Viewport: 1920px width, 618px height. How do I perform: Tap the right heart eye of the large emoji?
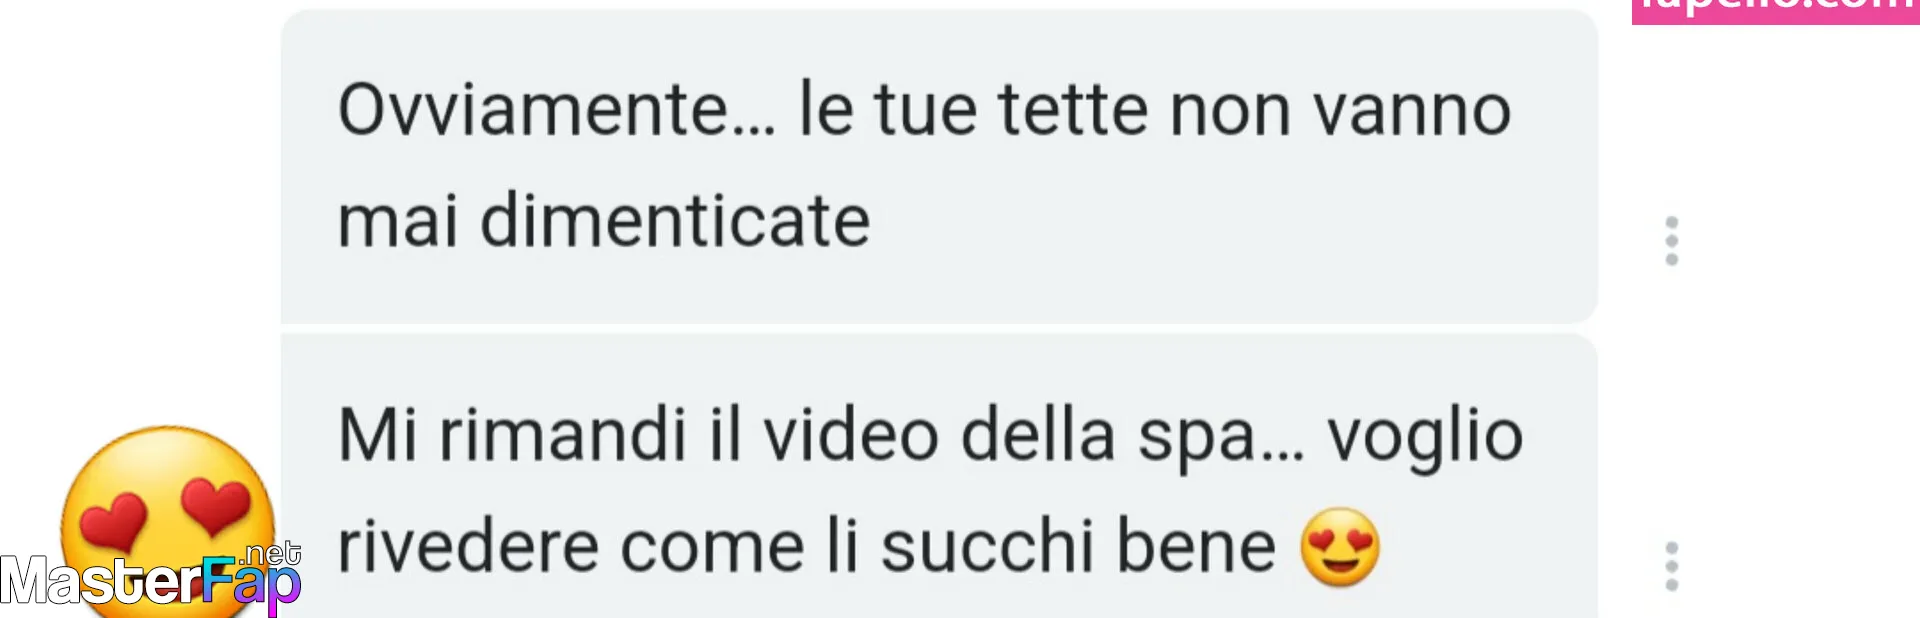(x=215, y=506)
